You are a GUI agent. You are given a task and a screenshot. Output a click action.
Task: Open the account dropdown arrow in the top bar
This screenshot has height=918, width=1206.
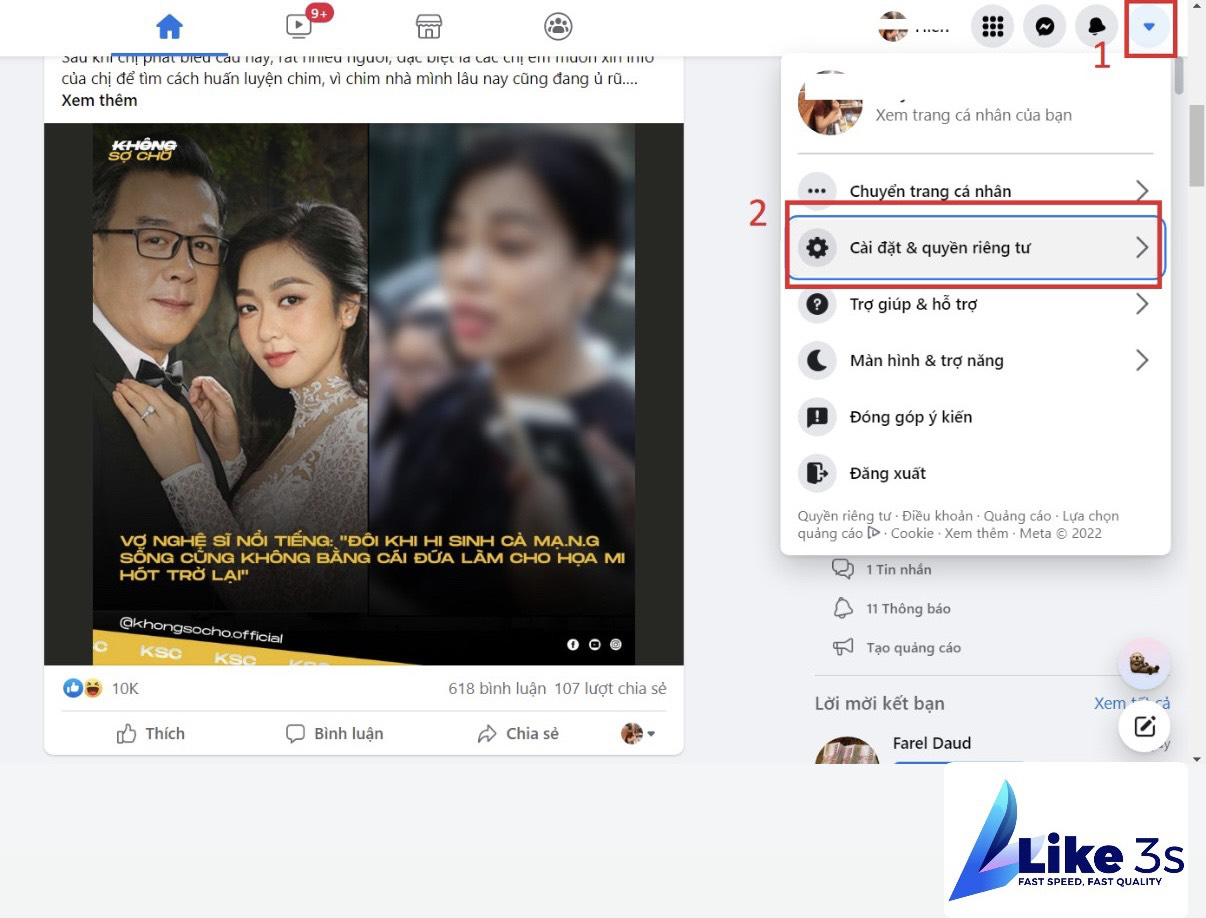coord(1150,27)
